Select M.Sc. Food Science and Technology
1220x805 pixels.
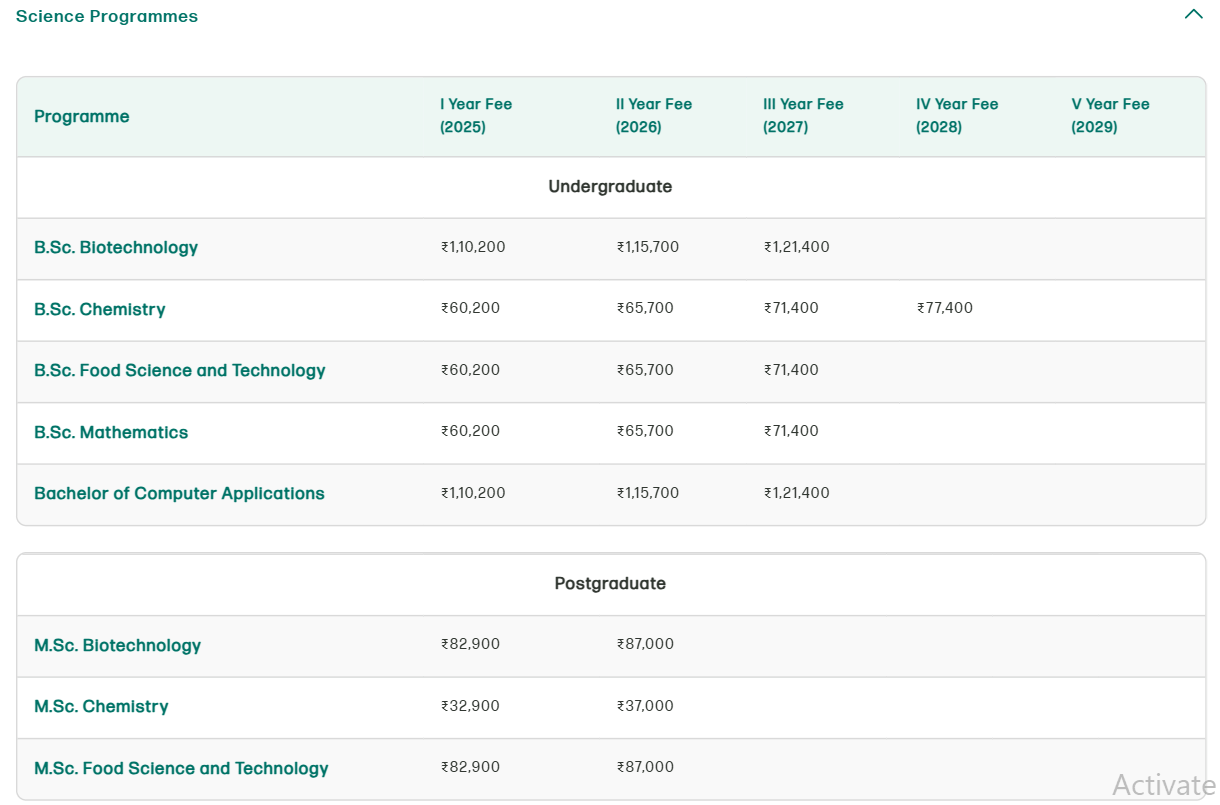[181, 768]
